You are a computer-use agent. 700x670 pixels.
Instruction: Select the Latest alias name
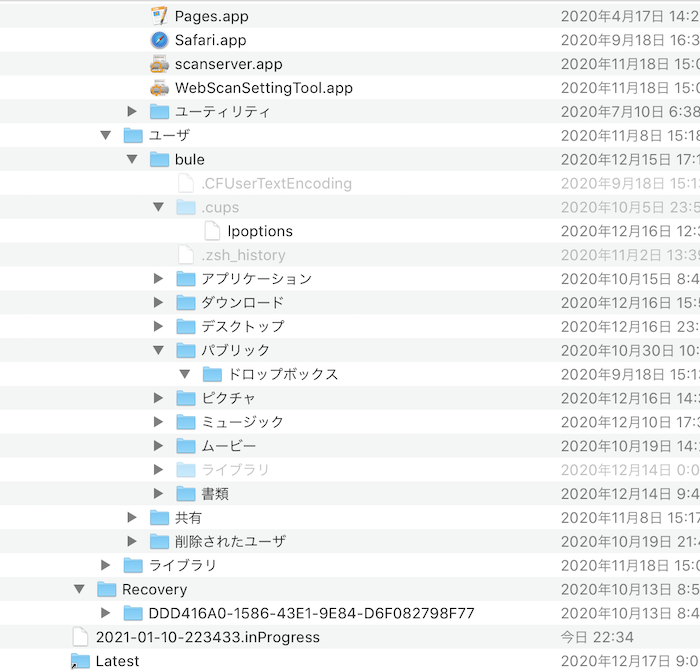click(x=117, y=661)
